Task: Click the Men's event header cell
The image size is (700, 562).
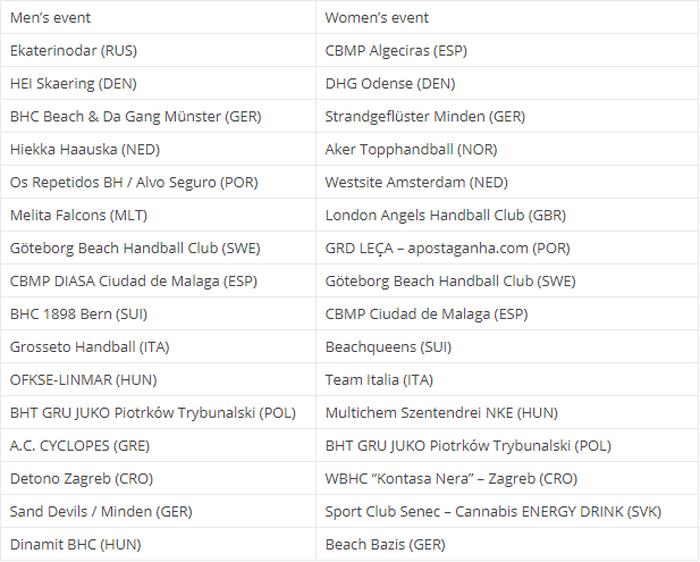Action: [x=50, y=18]
